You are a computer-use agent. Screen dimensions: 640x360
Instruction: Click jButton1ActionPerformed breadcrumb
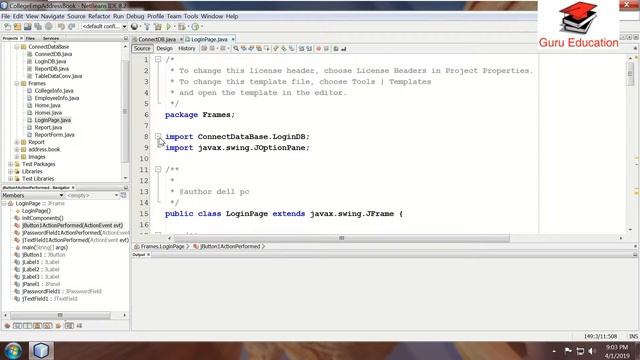[230, 247]
